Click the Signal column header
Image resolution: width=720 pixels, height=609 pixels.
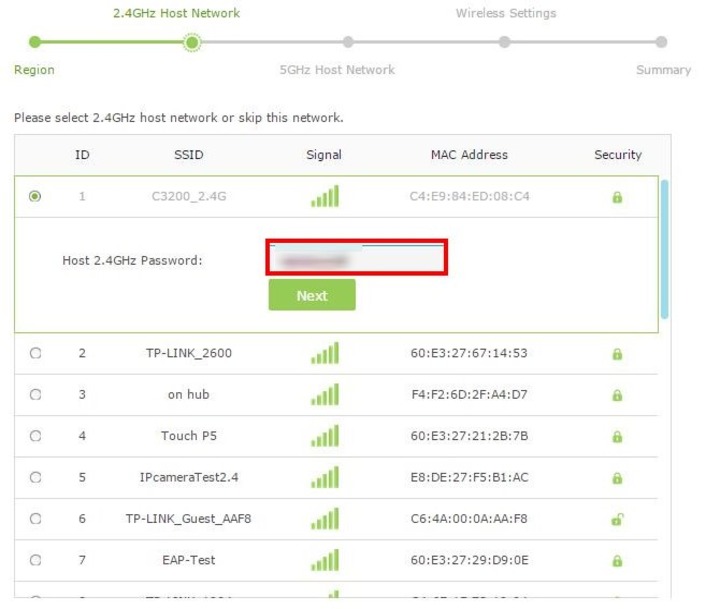point(324,155)
